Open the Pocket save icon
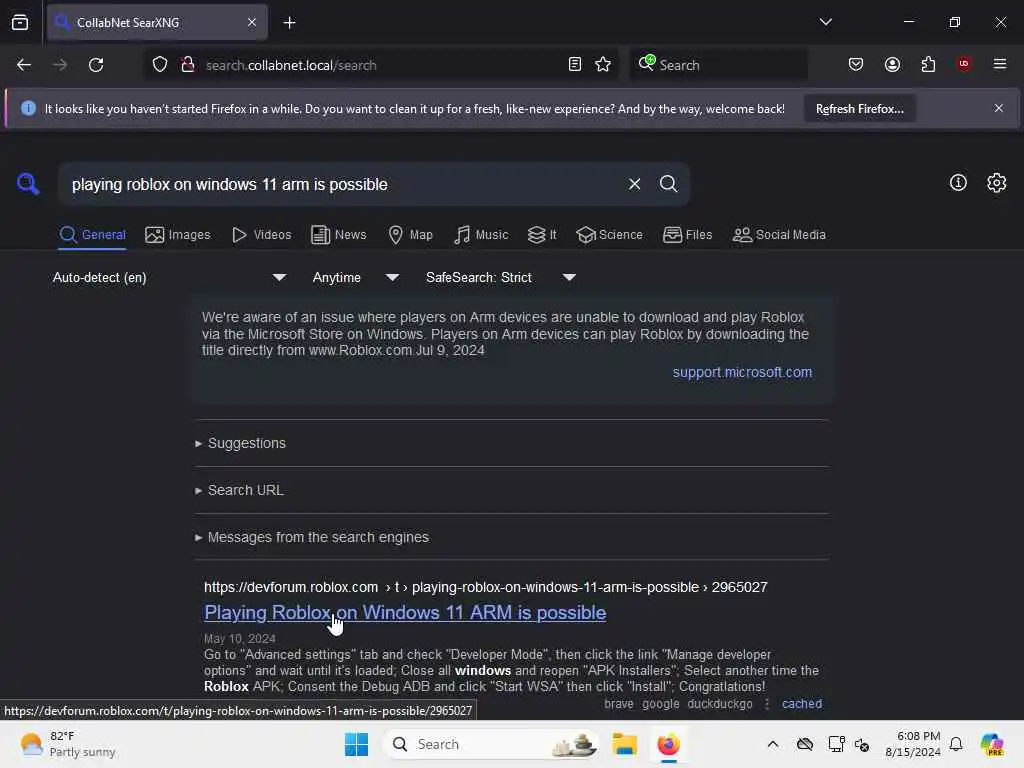 tap(856, 65)
